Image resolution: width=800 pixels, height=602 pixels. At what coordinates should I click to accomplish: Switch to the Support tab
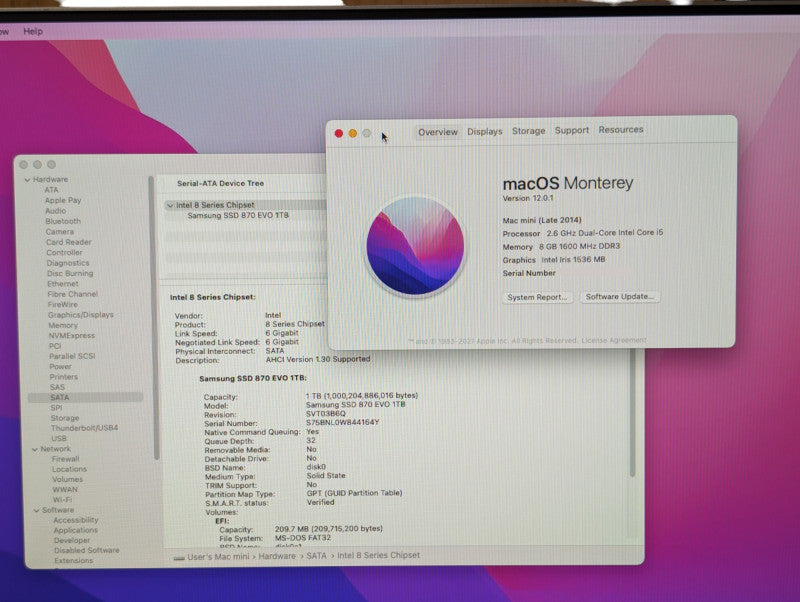(x=571, y=131)
